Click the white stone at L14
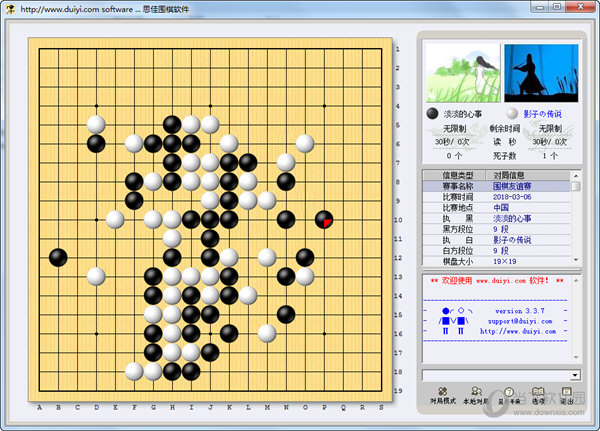 click(x=248, y=295)
